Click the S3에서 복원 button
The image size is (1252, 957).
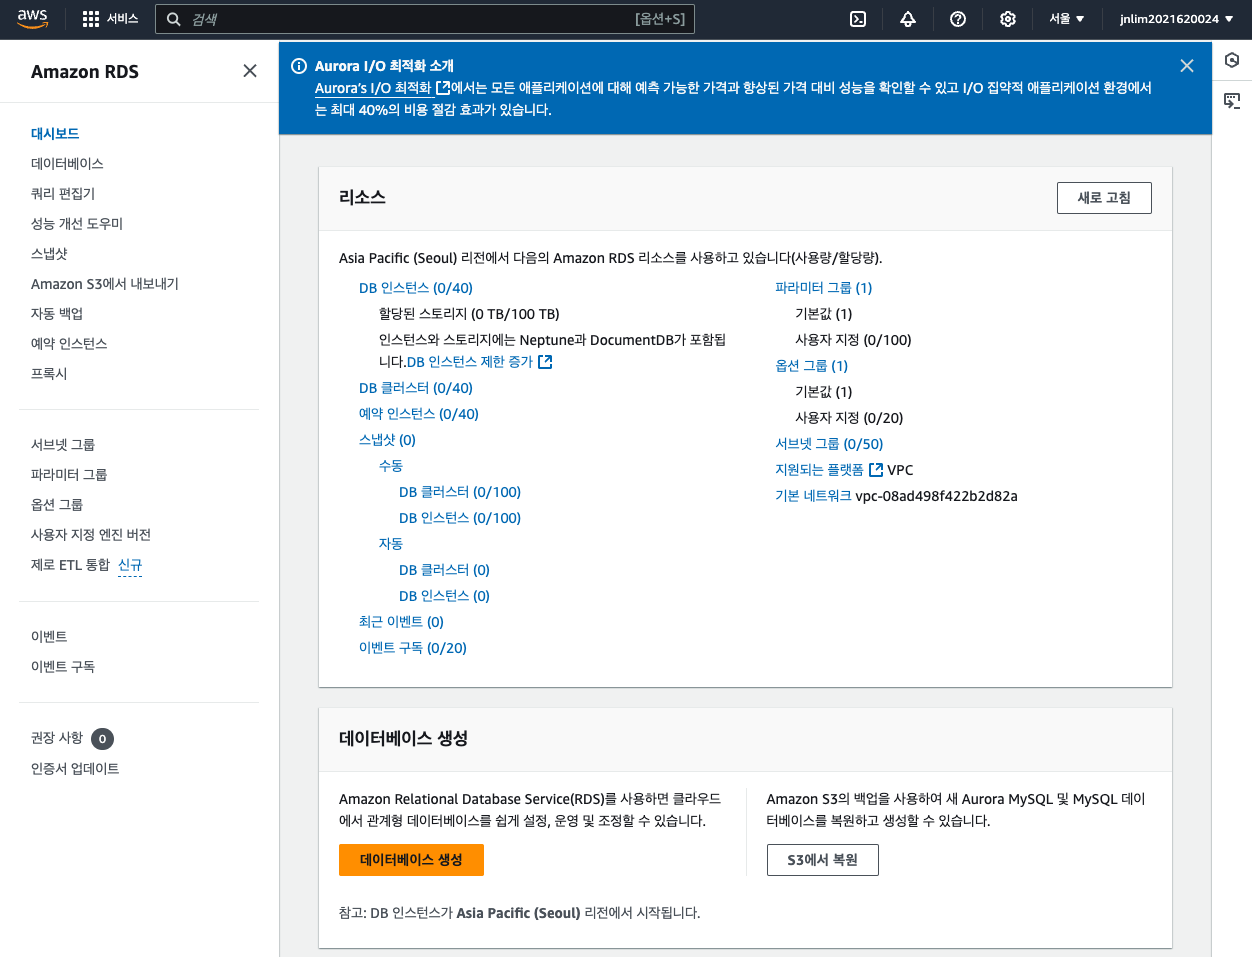(x=822, y=860)
